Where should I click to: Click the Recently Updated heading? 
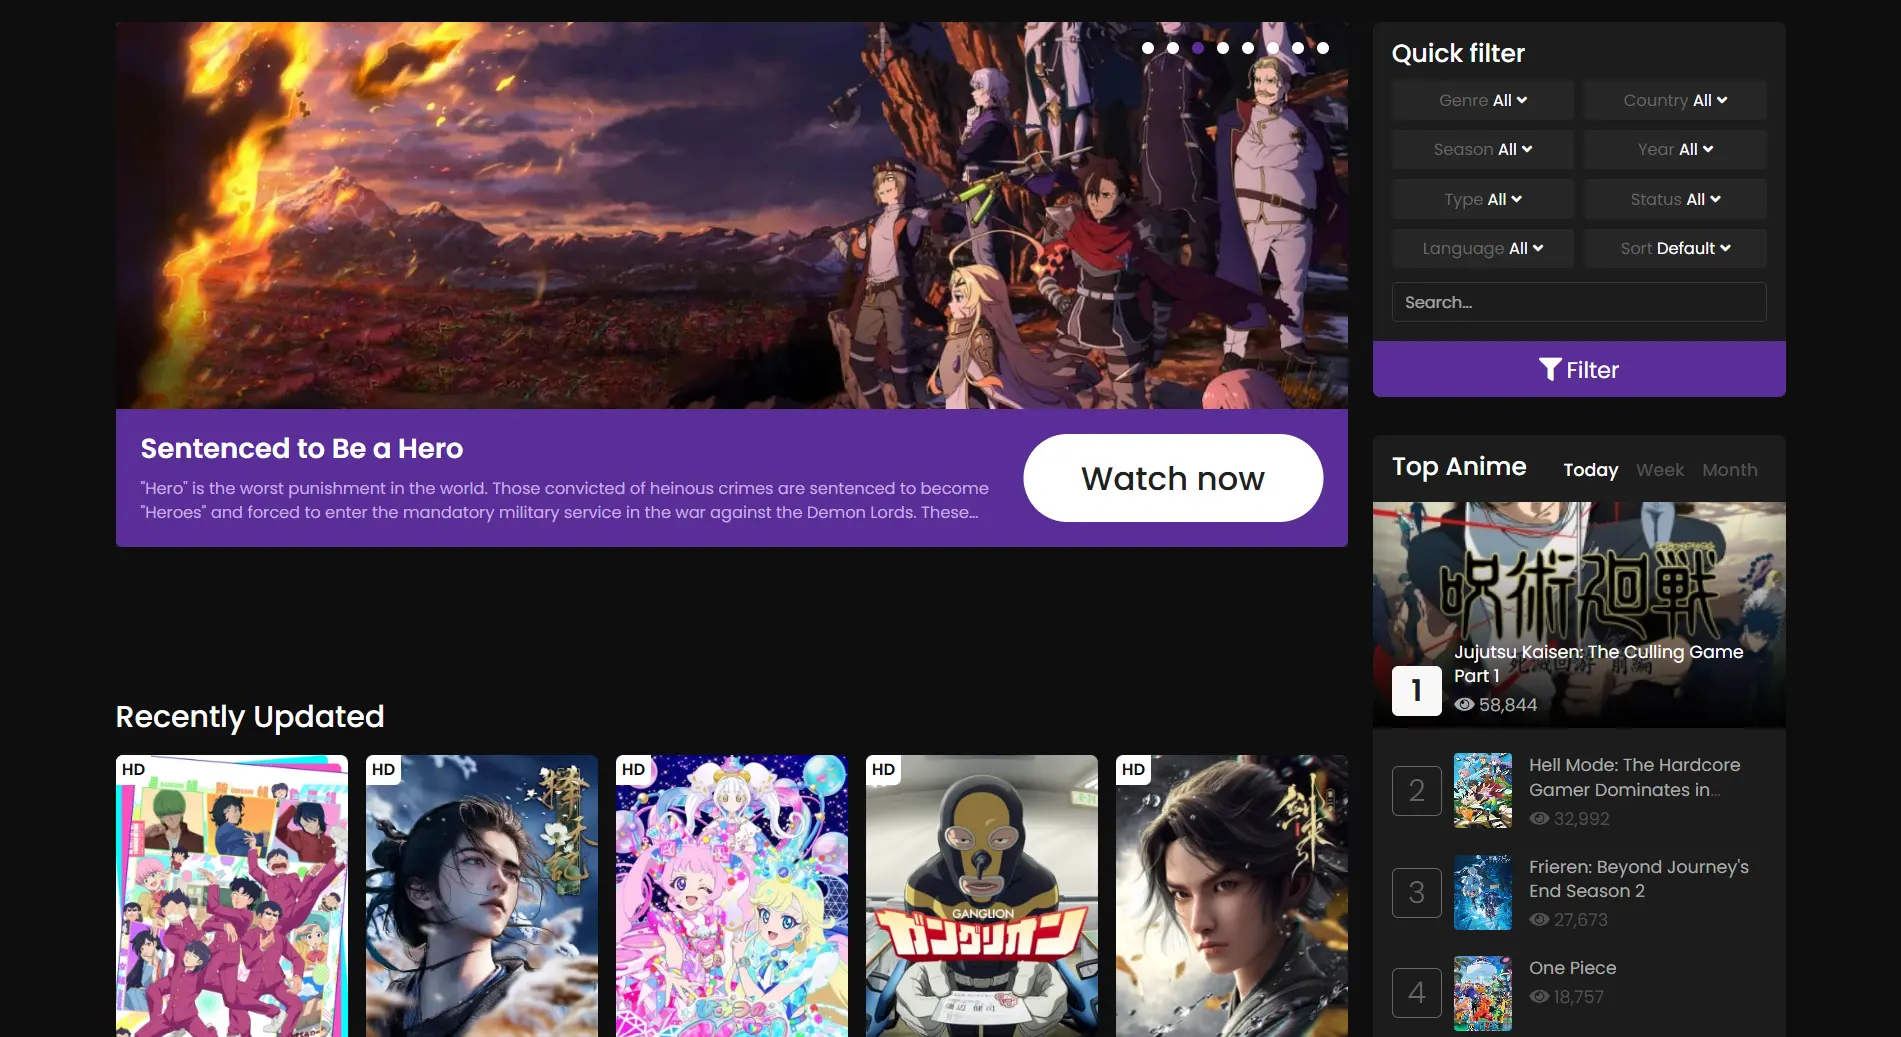tap(250, 717)
